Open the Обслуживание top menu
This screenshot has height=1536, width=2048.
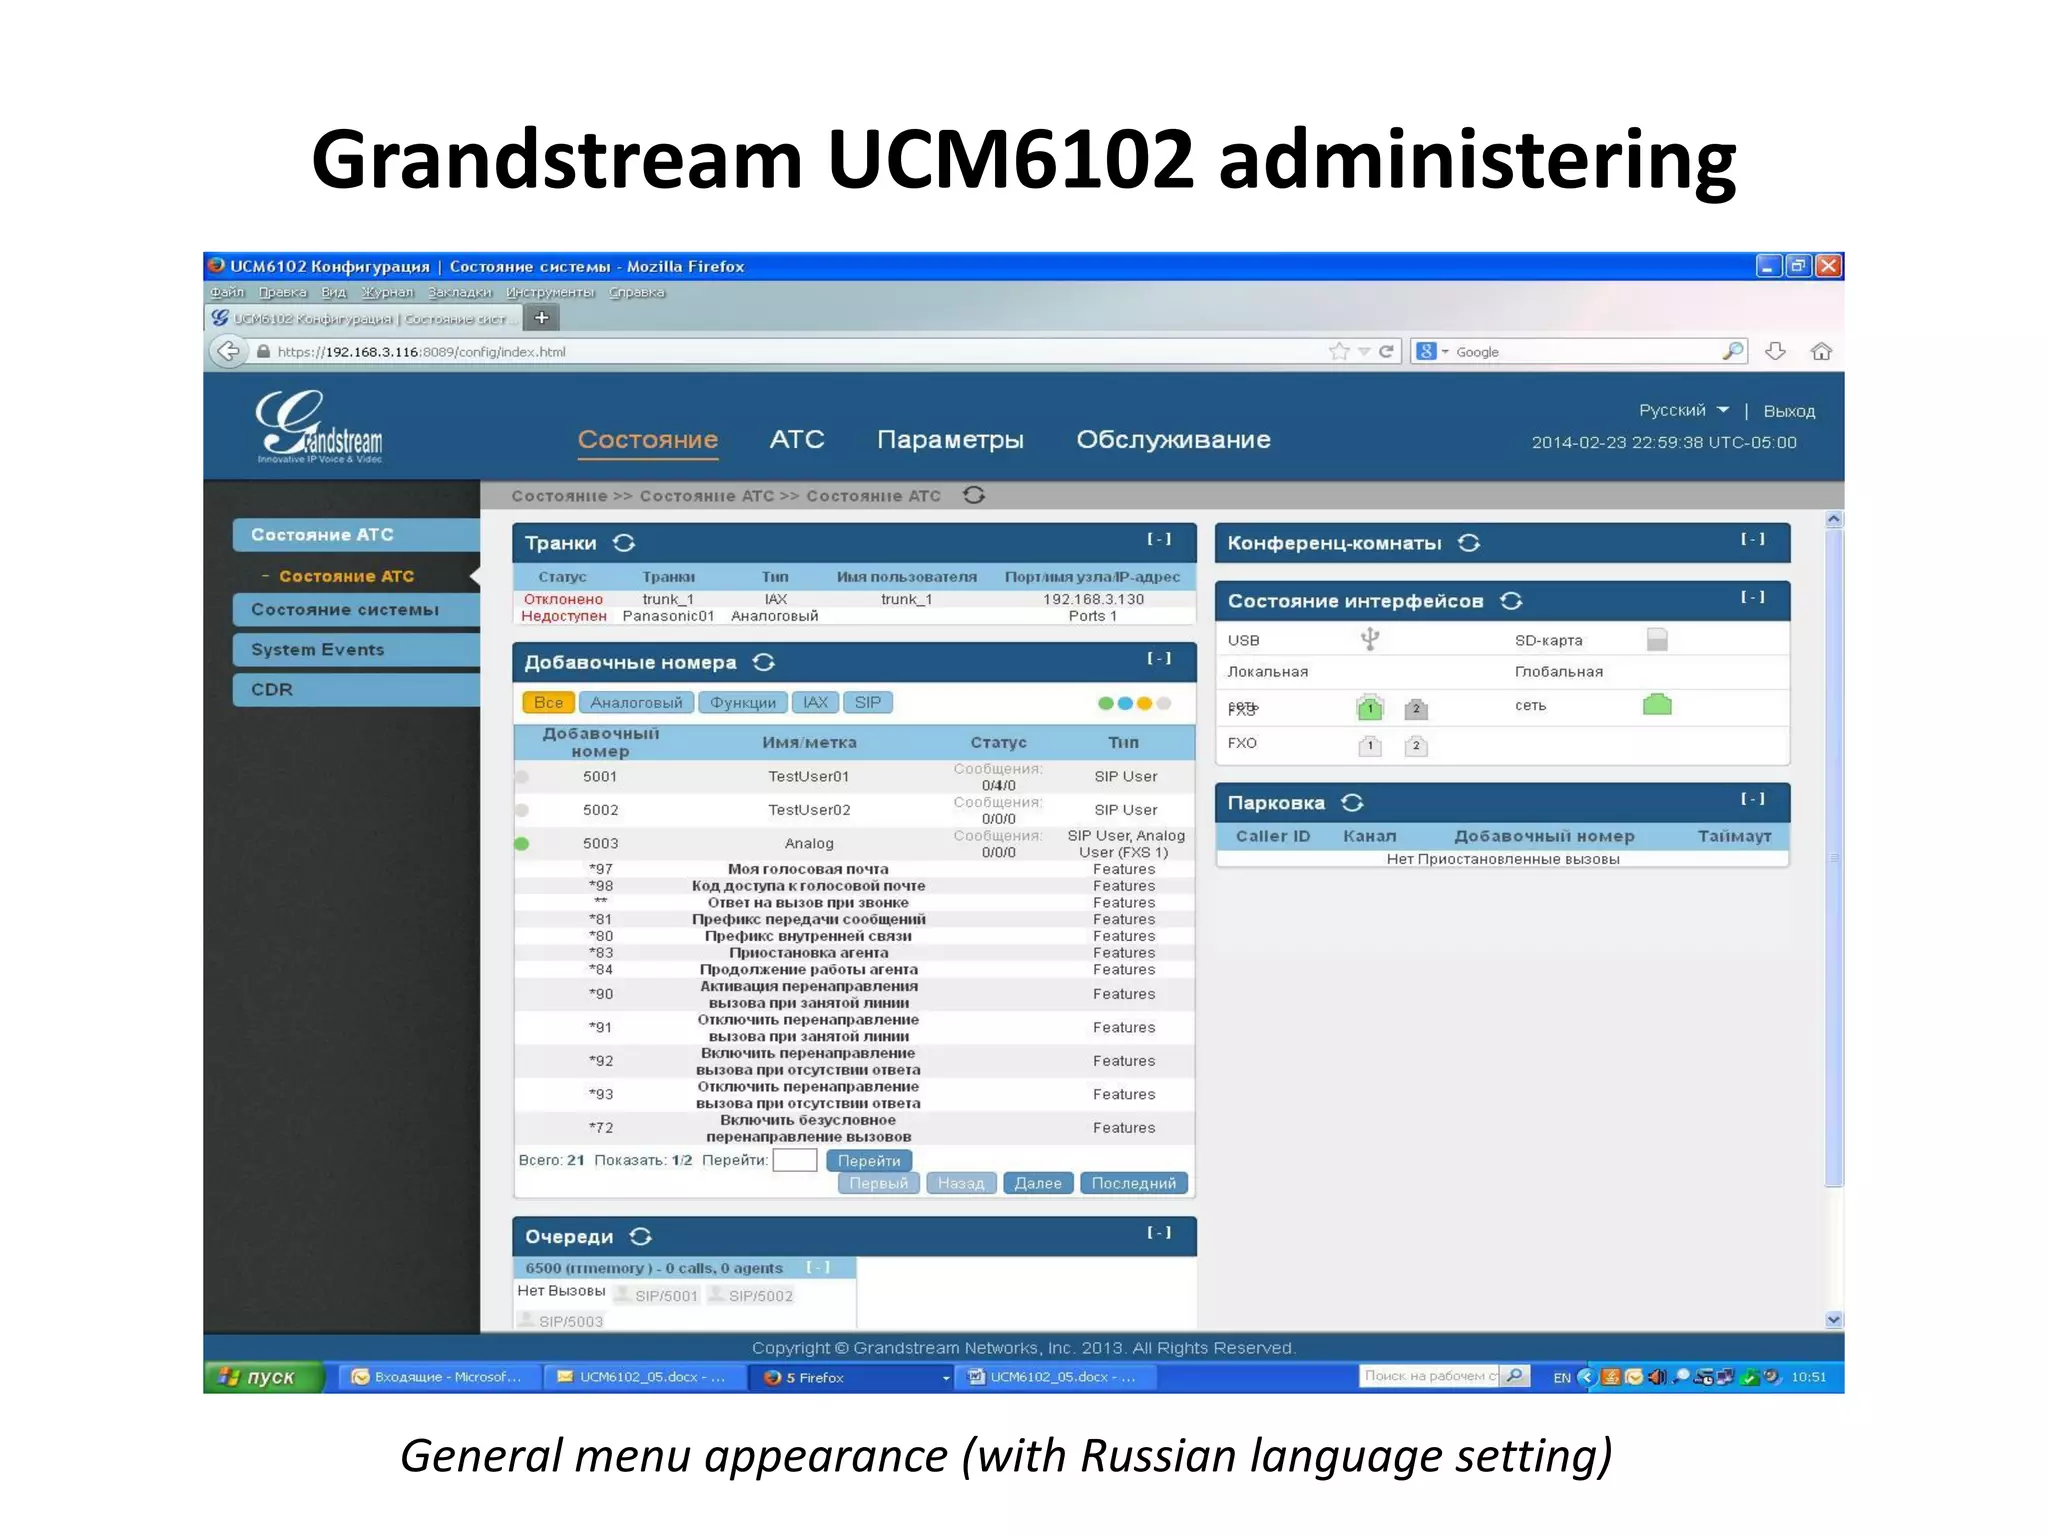[1173, 440]
